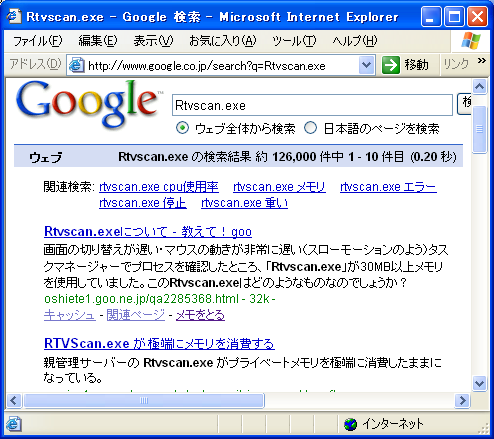
Task: Open the 関連ページ link
Action: 136,315
